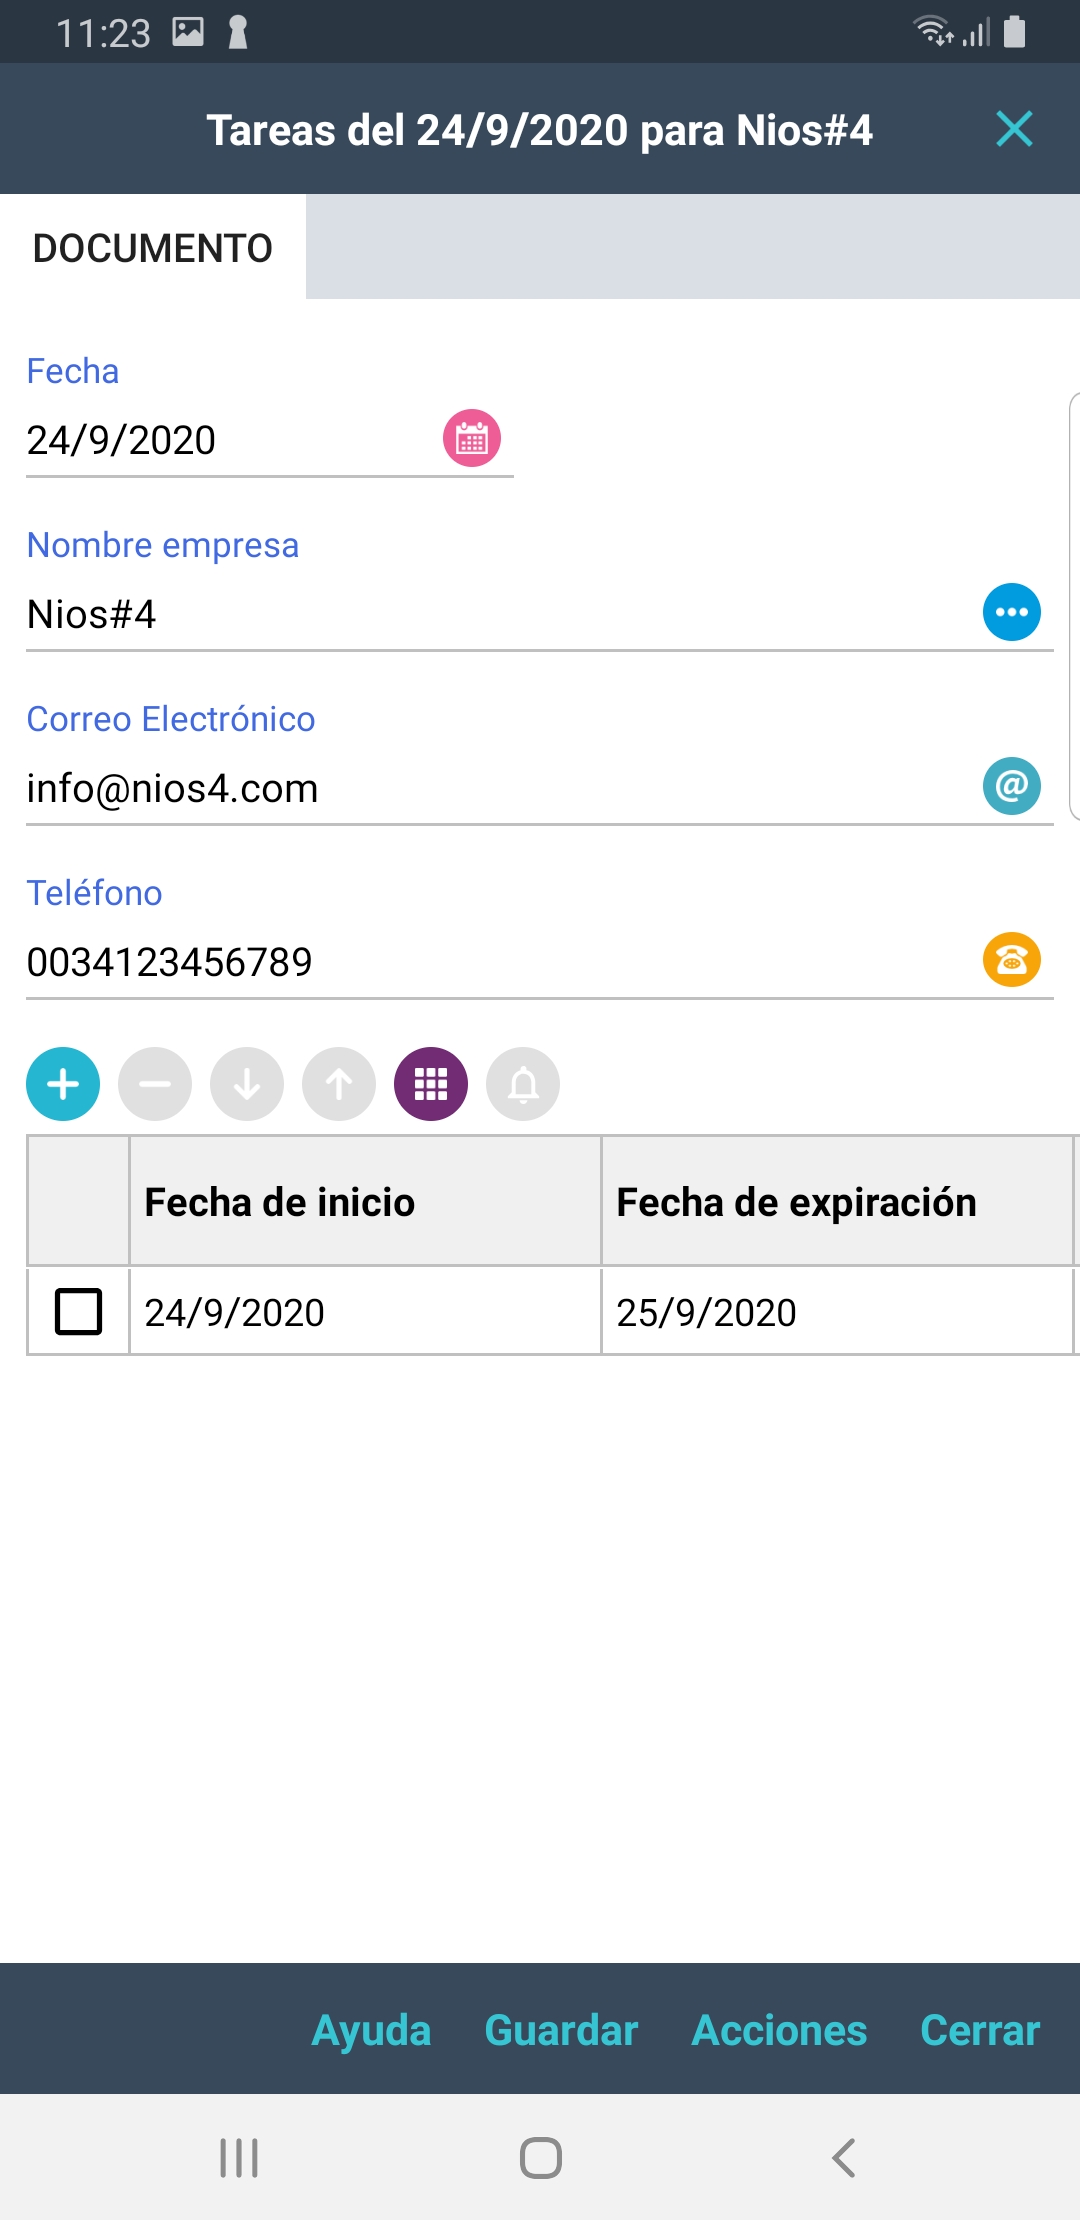Close the task form with the X
Image resolution: width=1080 pixels, height=2220 pixels.
1014,129
